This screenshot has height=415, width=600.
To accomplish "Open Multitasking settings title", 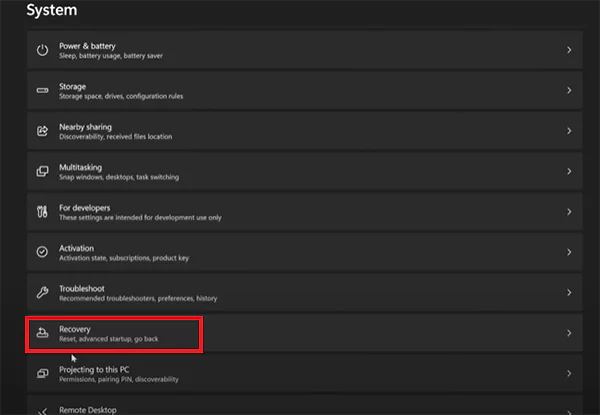I will (x=80, y=168).
